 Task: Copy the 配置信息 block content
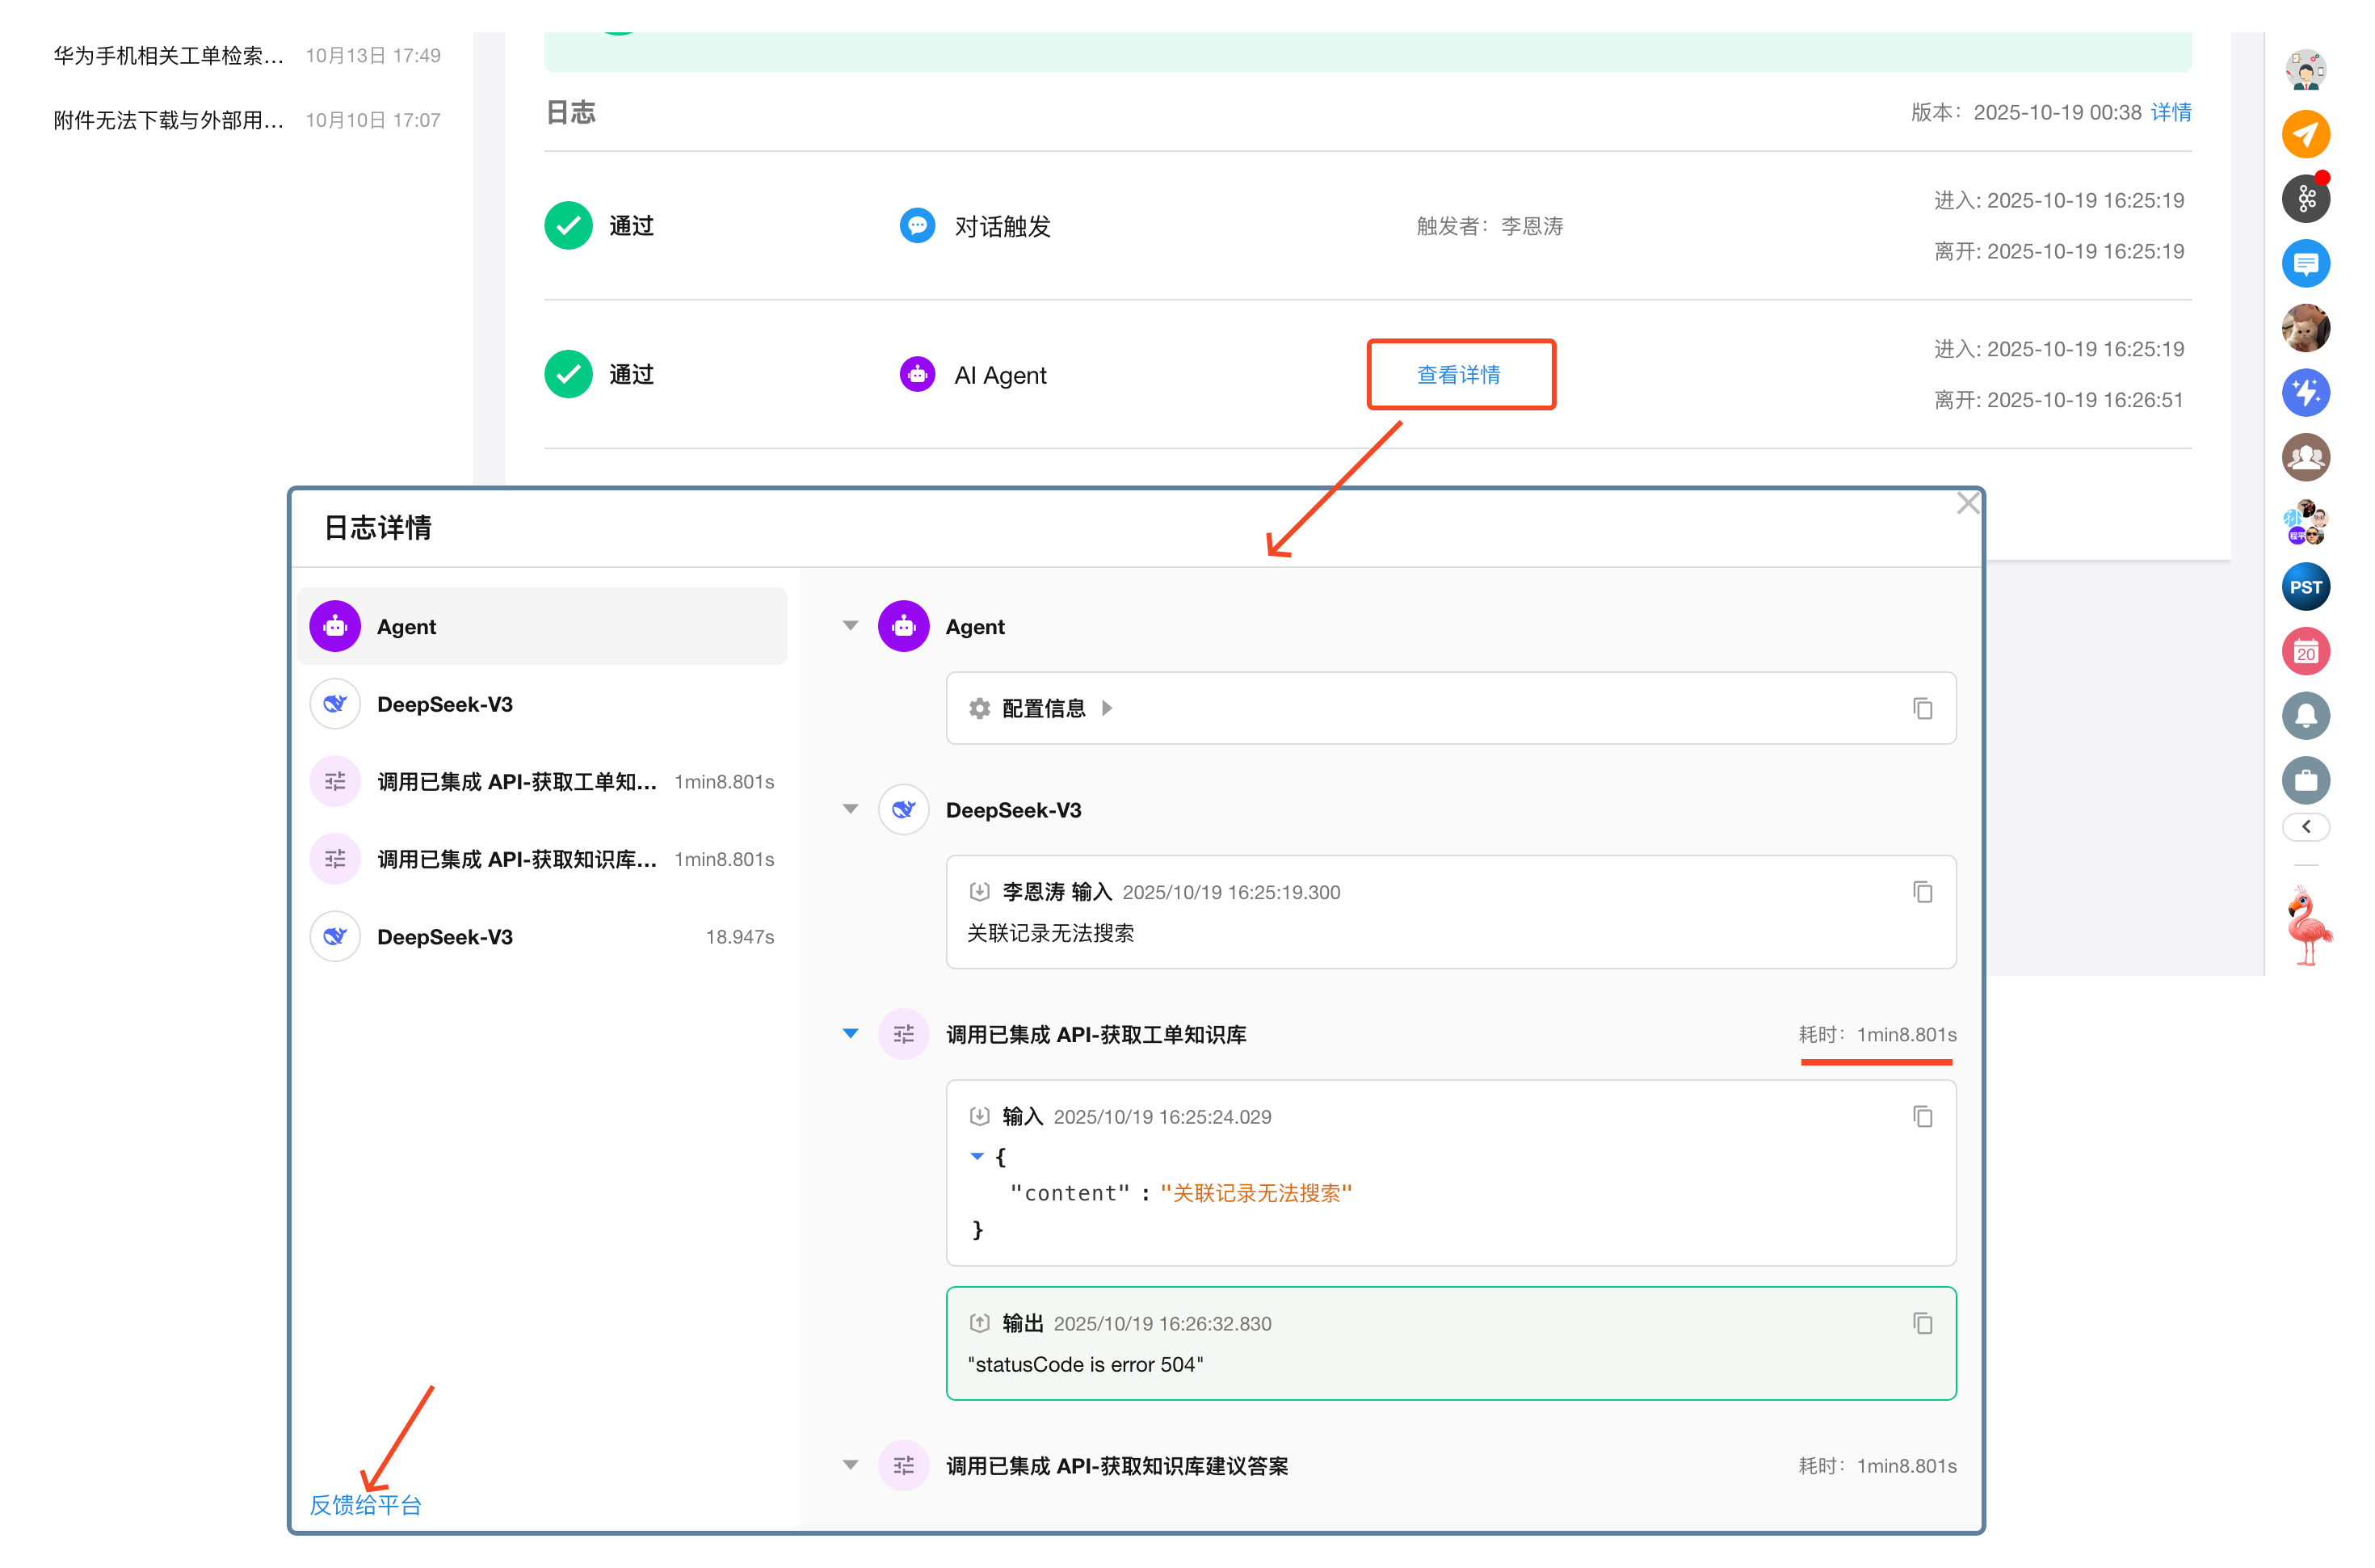(x=1922, y=709)
